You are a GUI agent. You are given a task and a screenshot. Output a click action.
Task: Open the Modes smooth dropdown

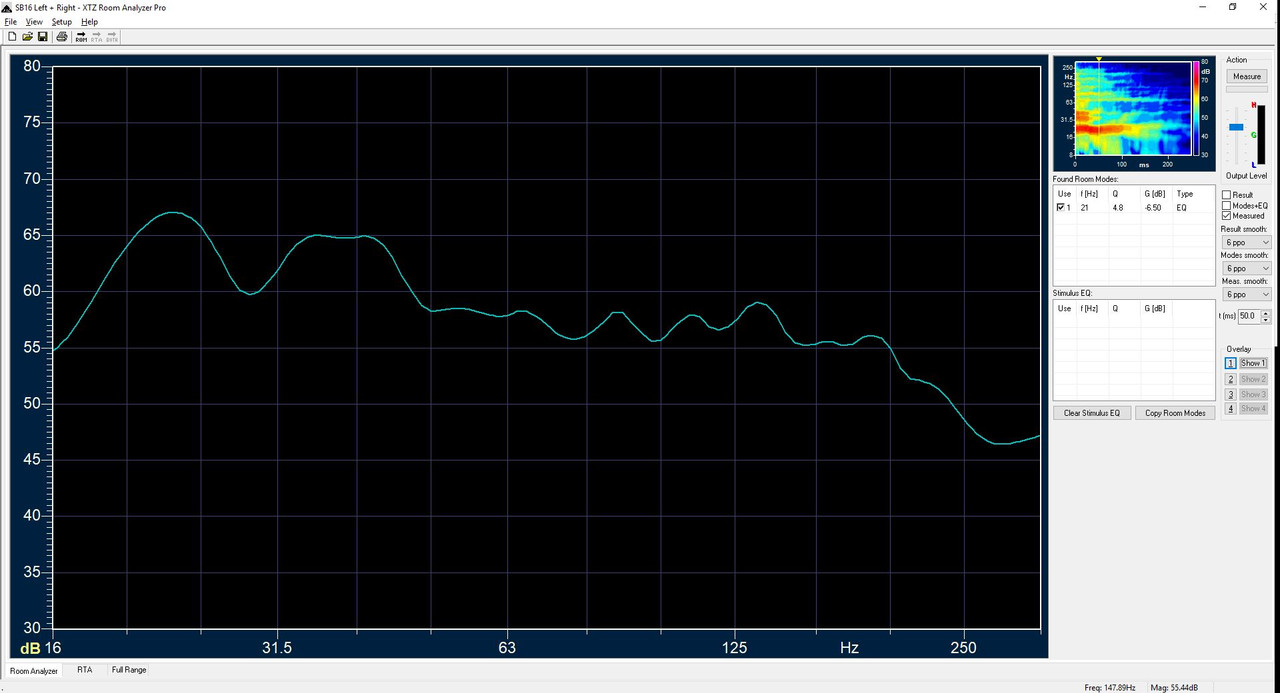[1247, 268]
